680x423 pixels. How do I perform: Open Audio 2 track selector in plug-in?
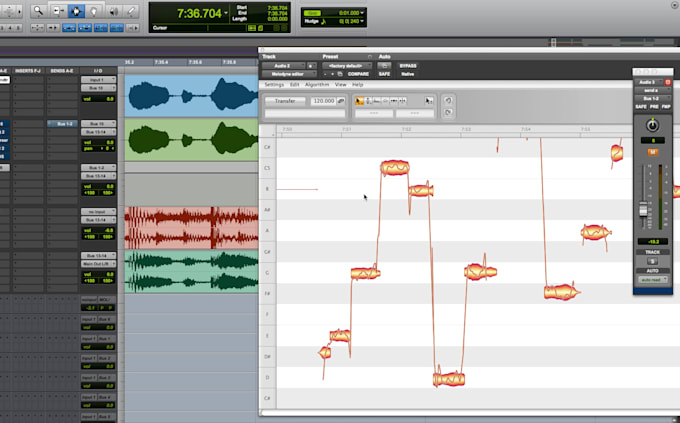coord(284,66)
